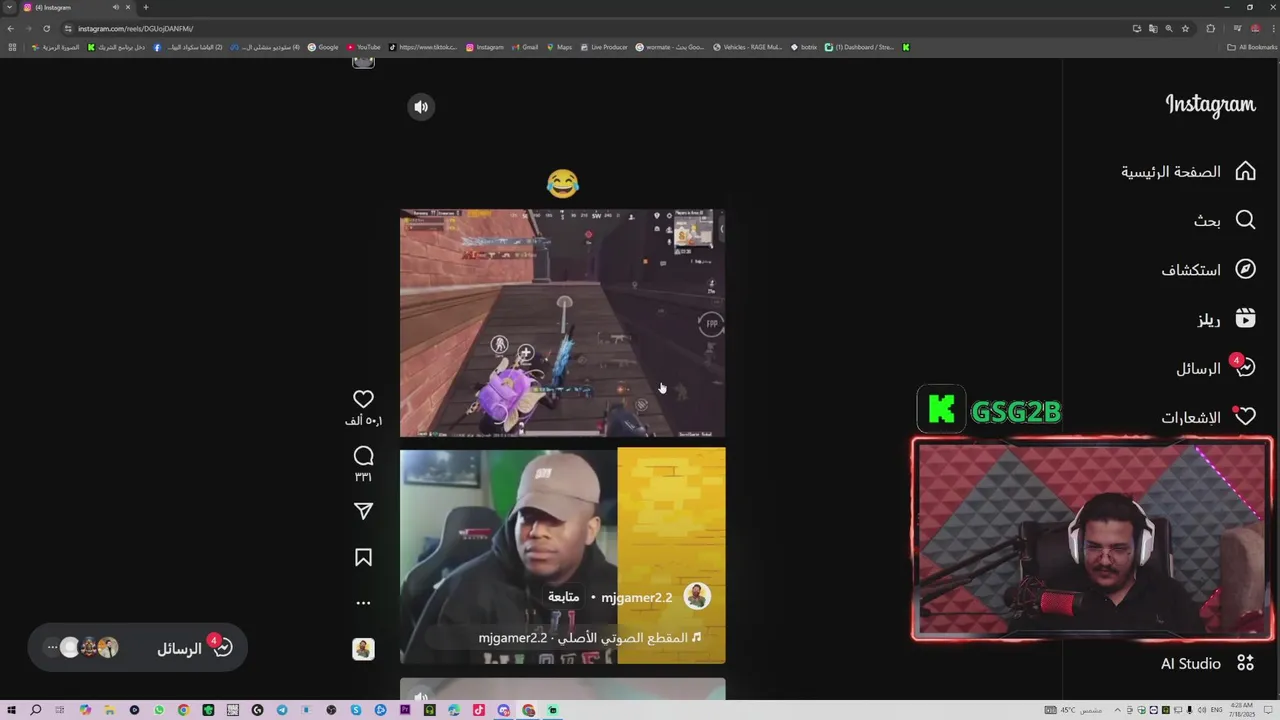Open AI Studio in the sidebar

(x=1207, y=663)
